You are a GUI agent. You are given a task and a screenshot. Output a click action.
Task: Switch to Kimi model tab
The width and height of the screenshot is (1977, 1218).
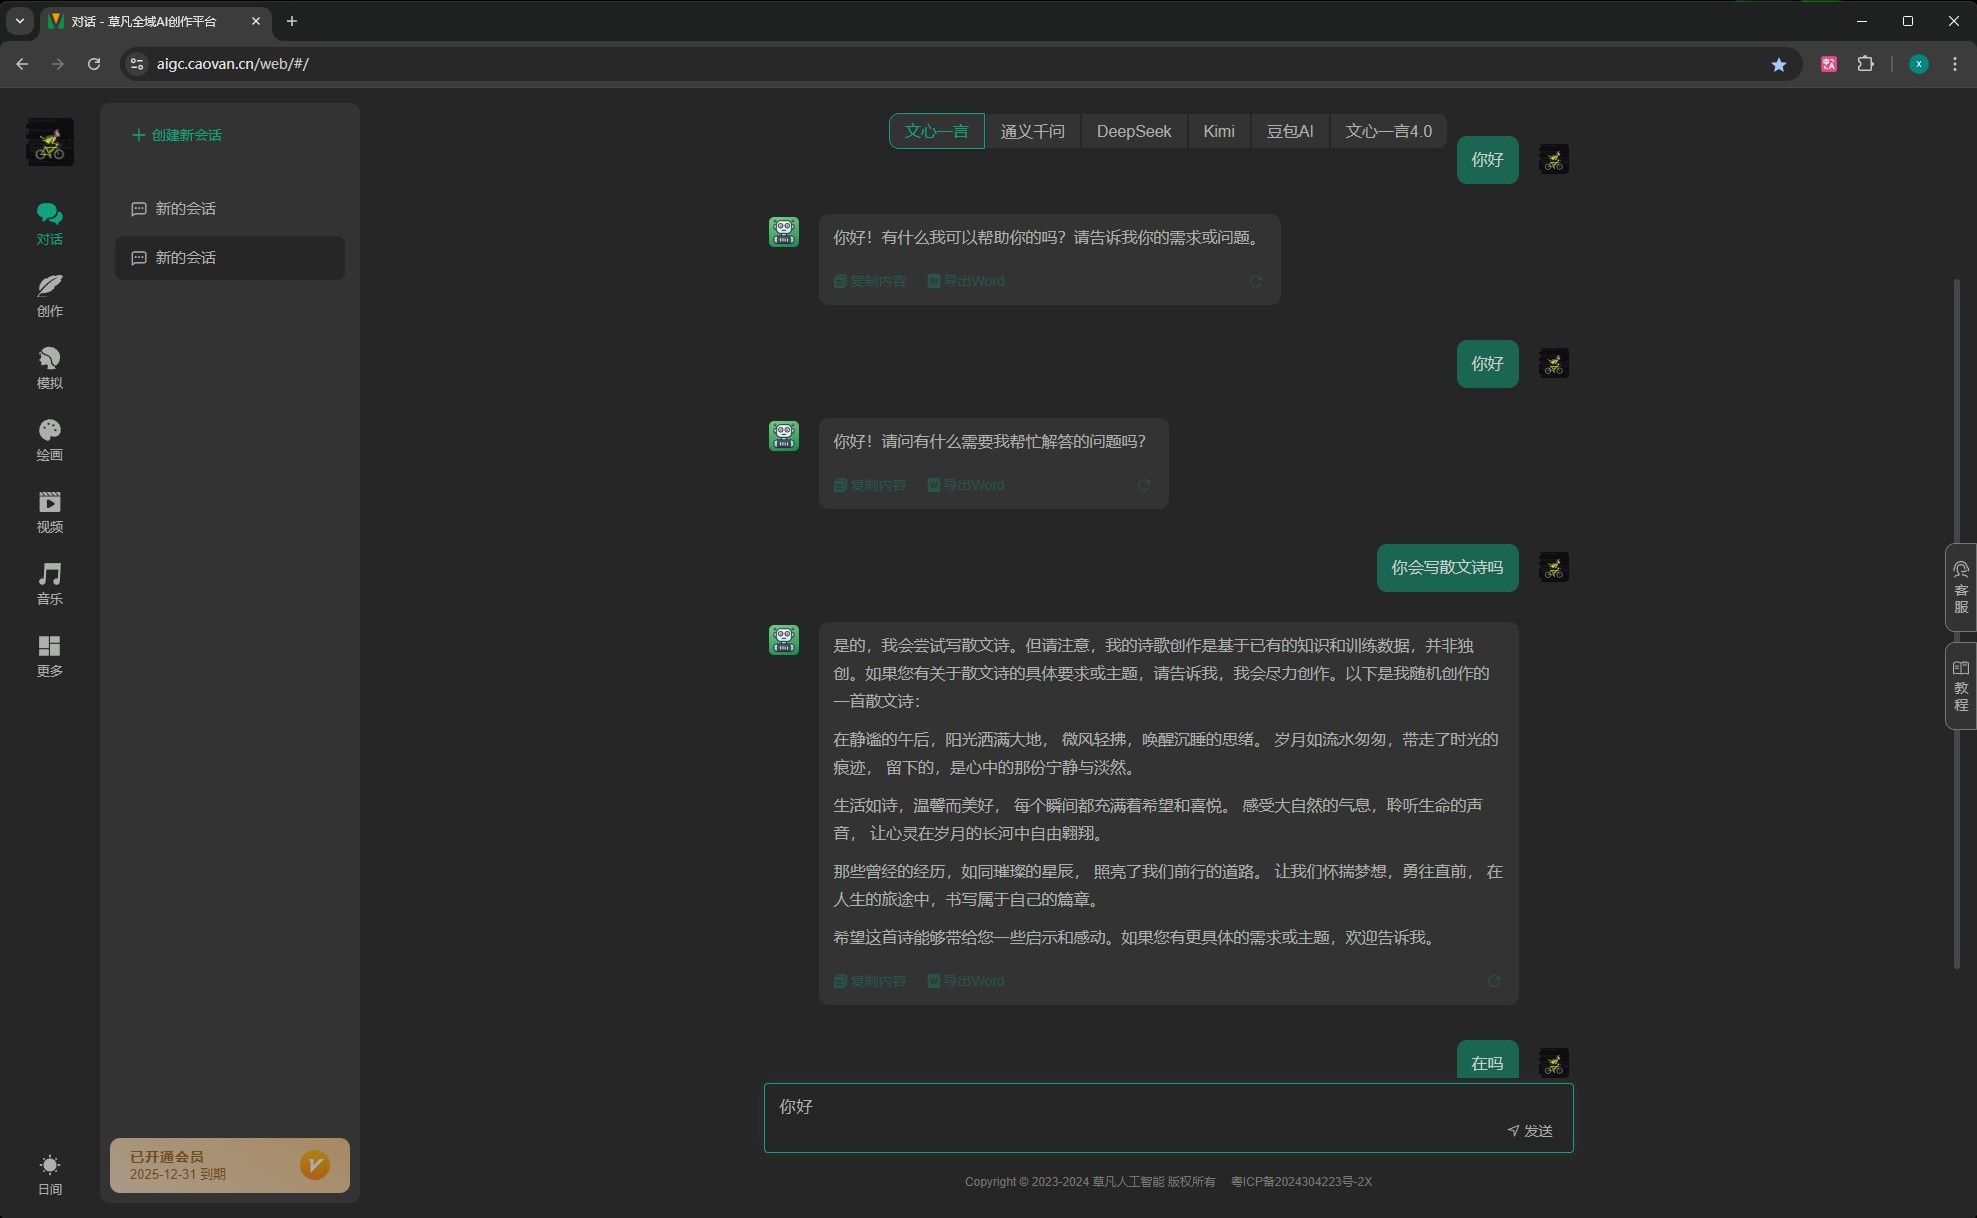[1218, 131]
